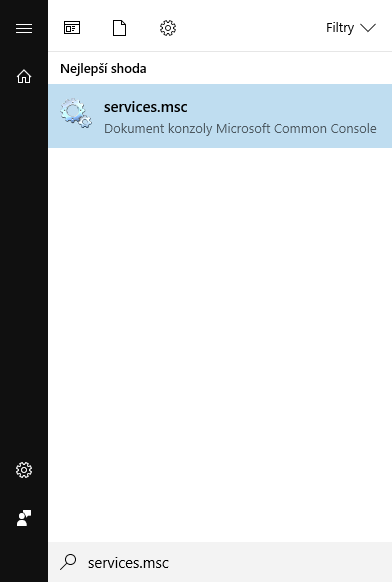Expand the hamburger menu in sidebar

(x=24, y=28)
